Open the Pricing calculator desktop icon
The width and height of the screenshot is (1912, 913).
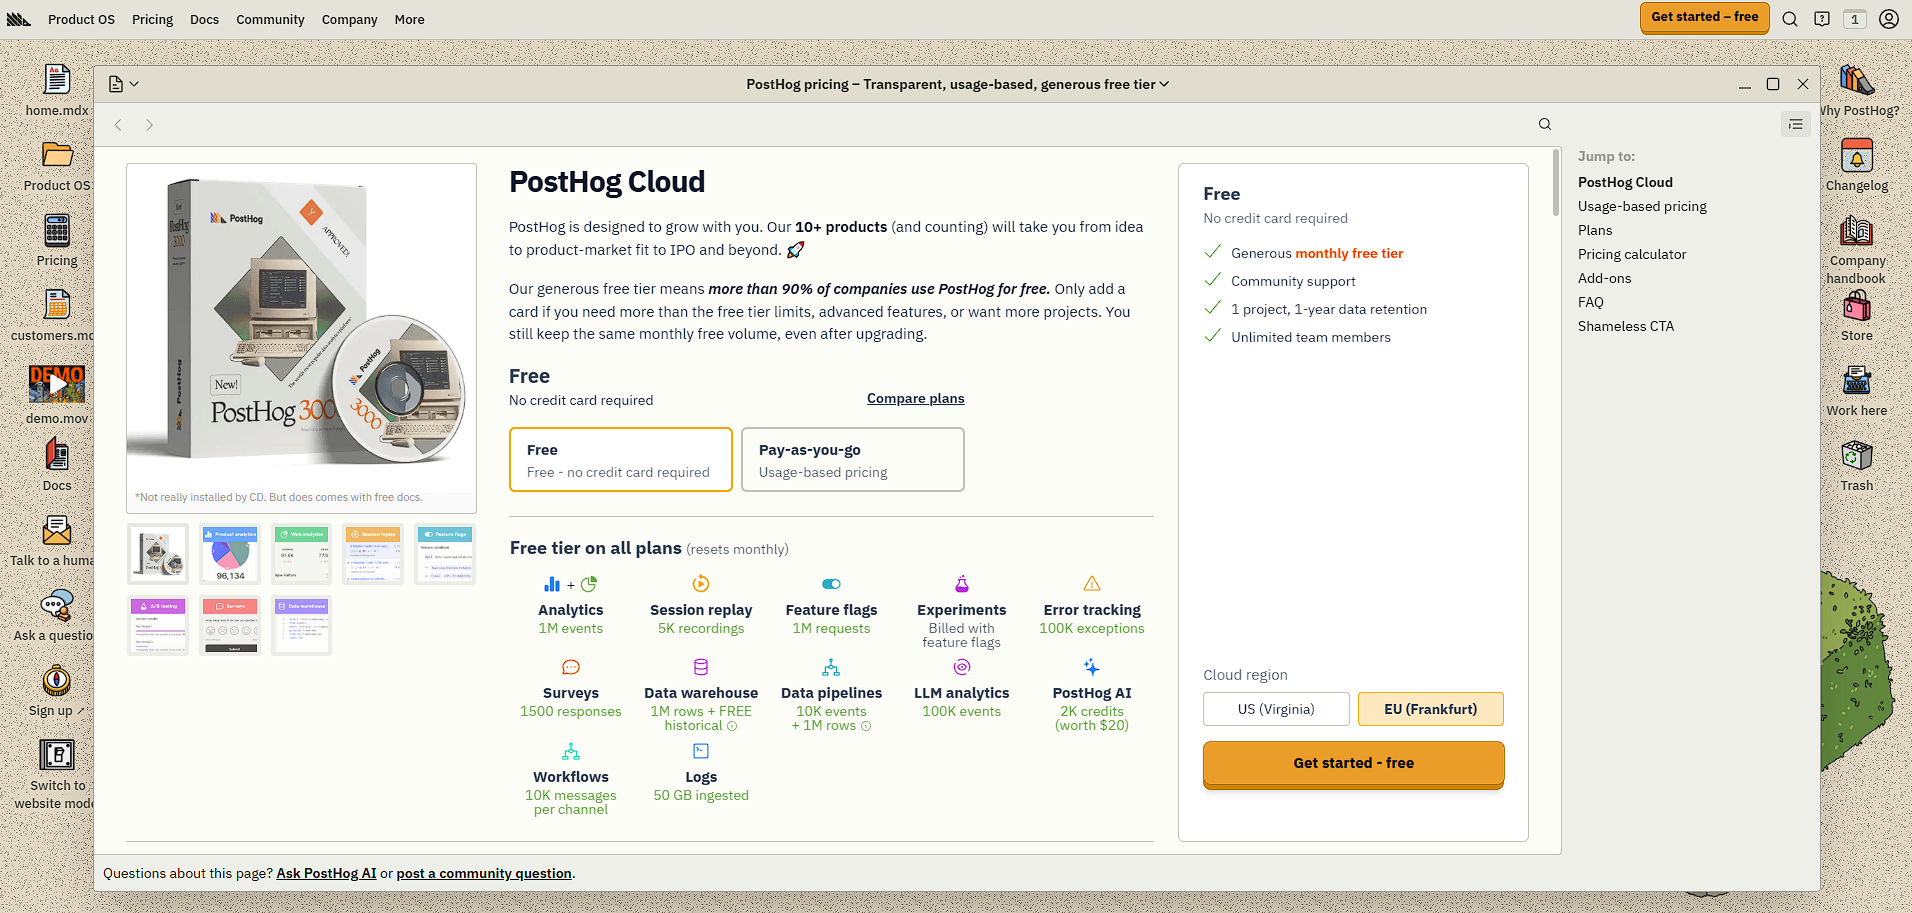(57, 240)
